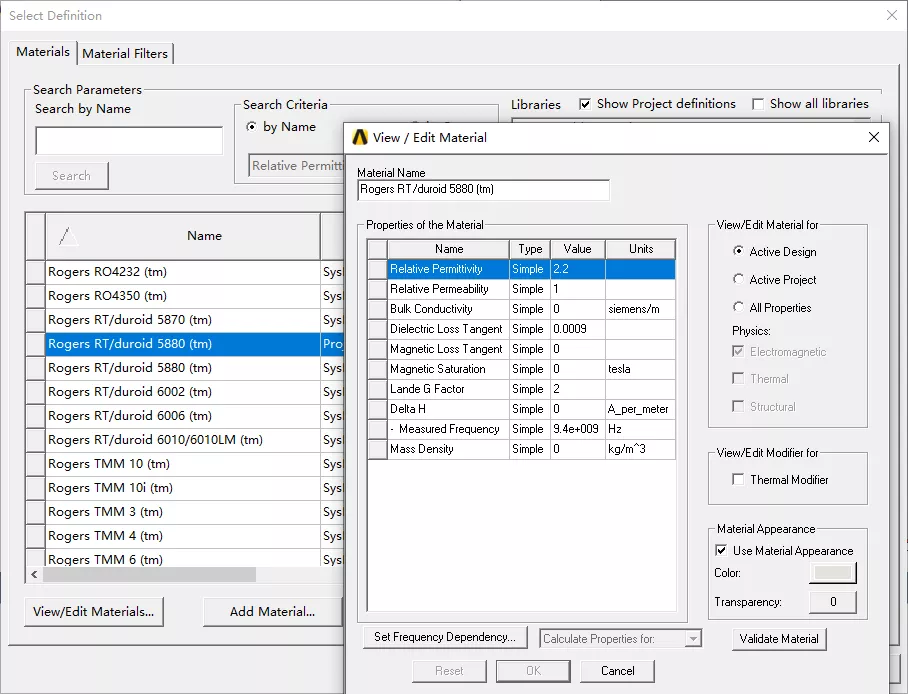This screenshot has height=694, width=908.
Task: Enable the Show all libraries checkbox
Action: (757, 104)
